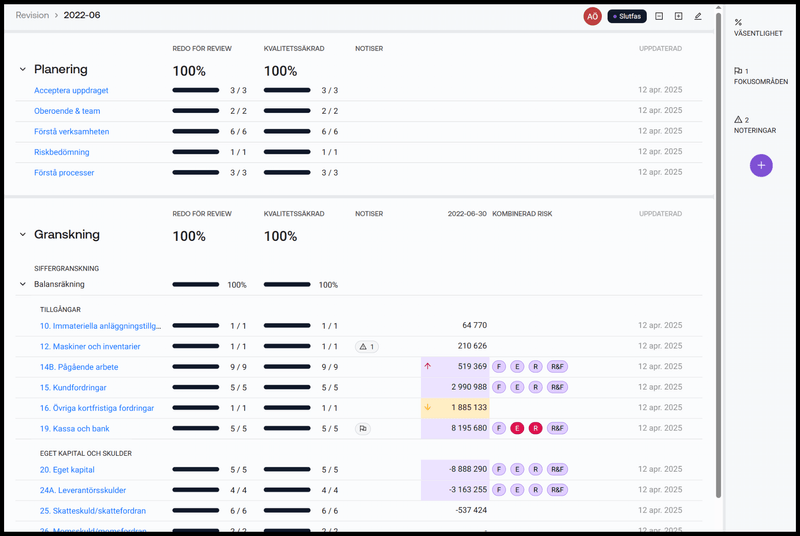Click R risk chip on Leverantörsskulder row

(x=535, y=490)
